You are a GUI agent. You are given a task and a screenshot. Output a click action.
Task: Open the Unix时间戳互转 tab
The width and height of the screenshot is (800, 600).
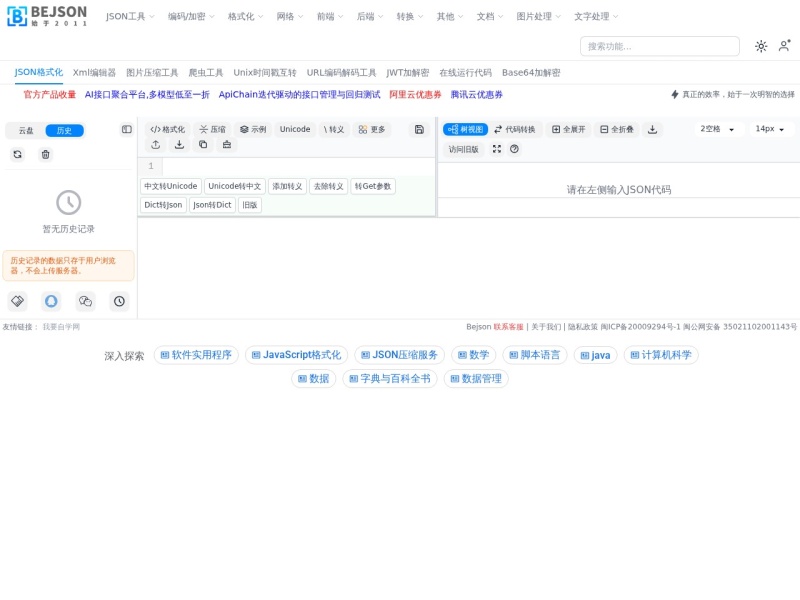tap(265, 72)
